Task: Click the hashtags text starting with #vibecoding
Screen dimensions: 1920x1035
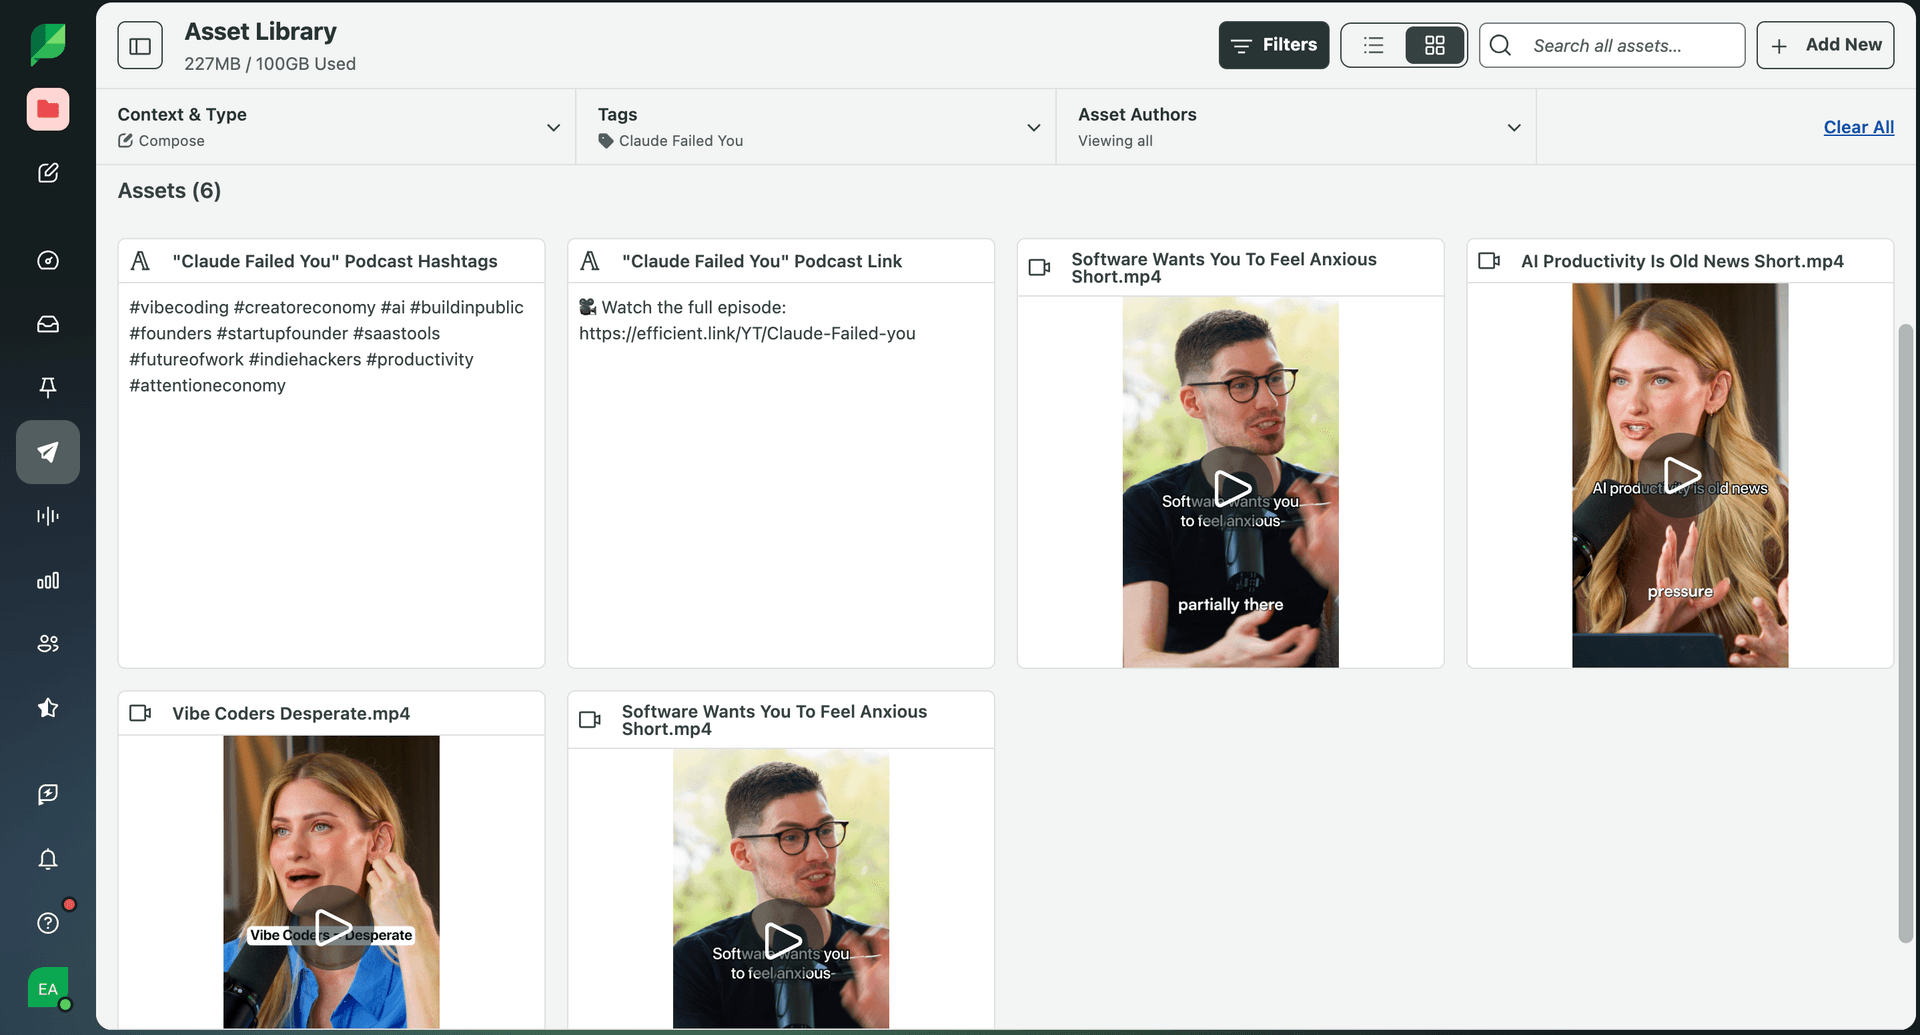Action: pos(326,346)
